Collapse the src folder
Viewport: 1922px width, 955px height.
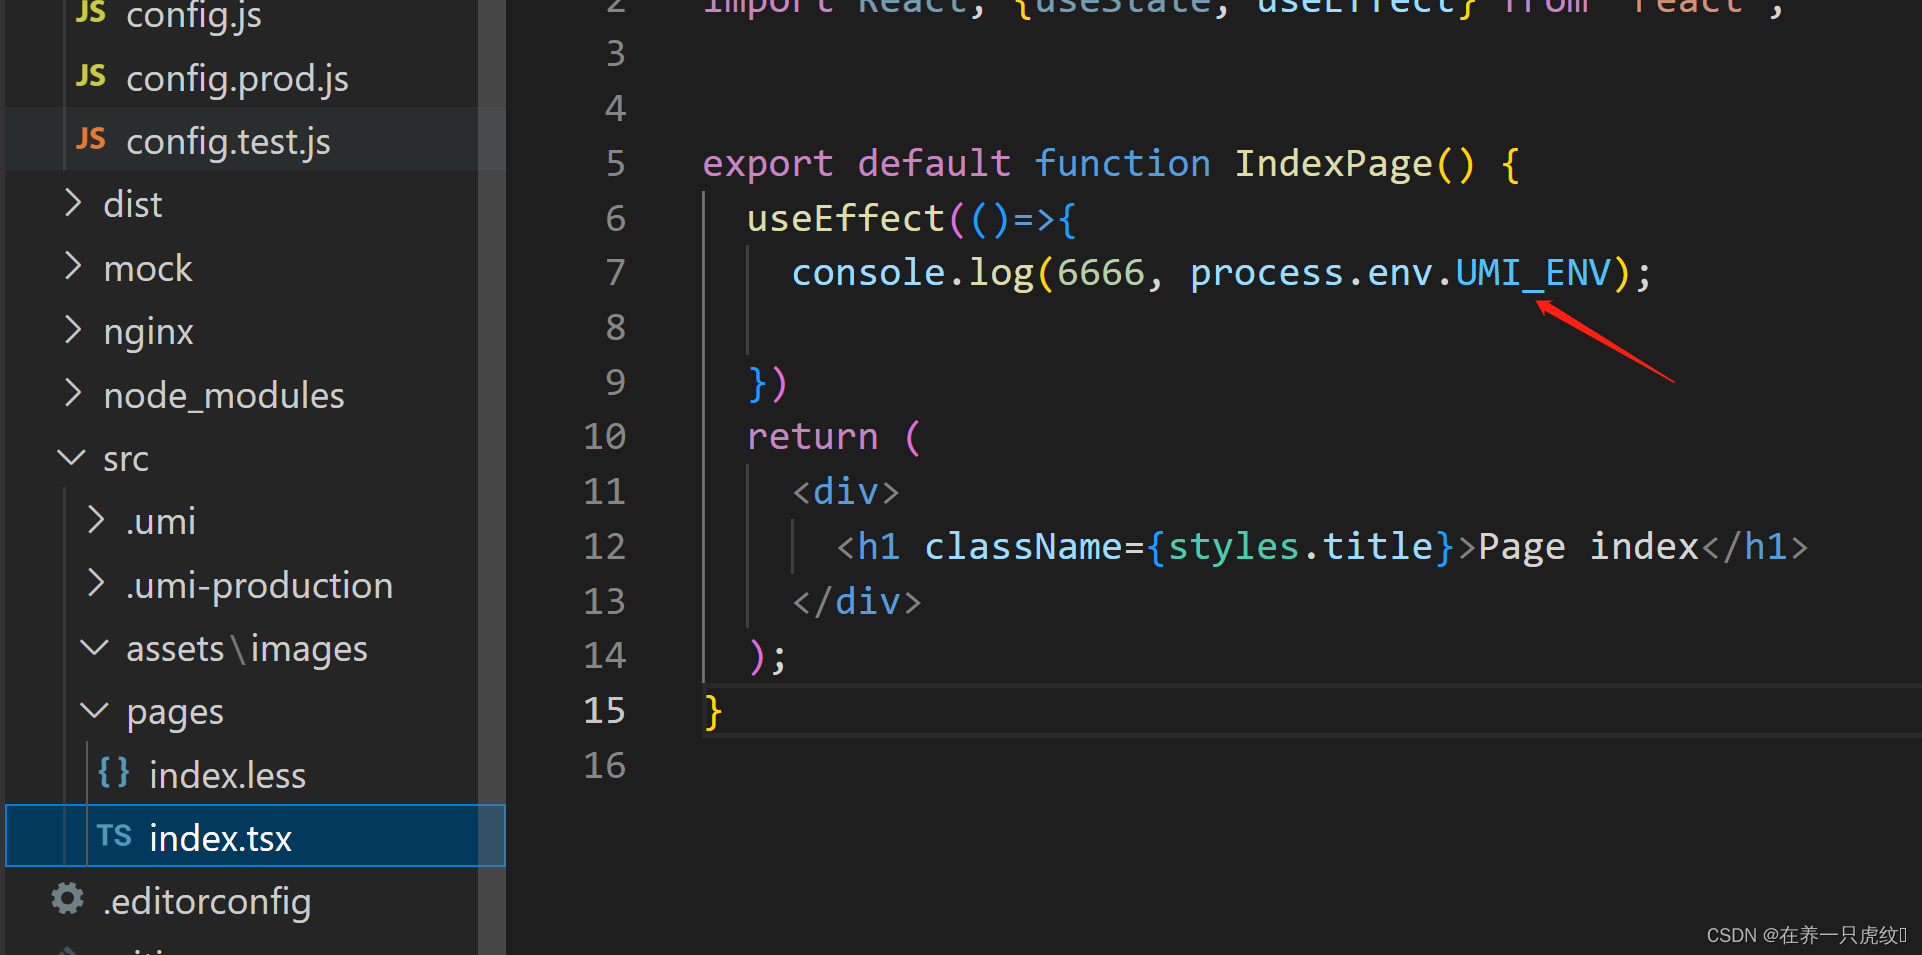tap(70, 457)
